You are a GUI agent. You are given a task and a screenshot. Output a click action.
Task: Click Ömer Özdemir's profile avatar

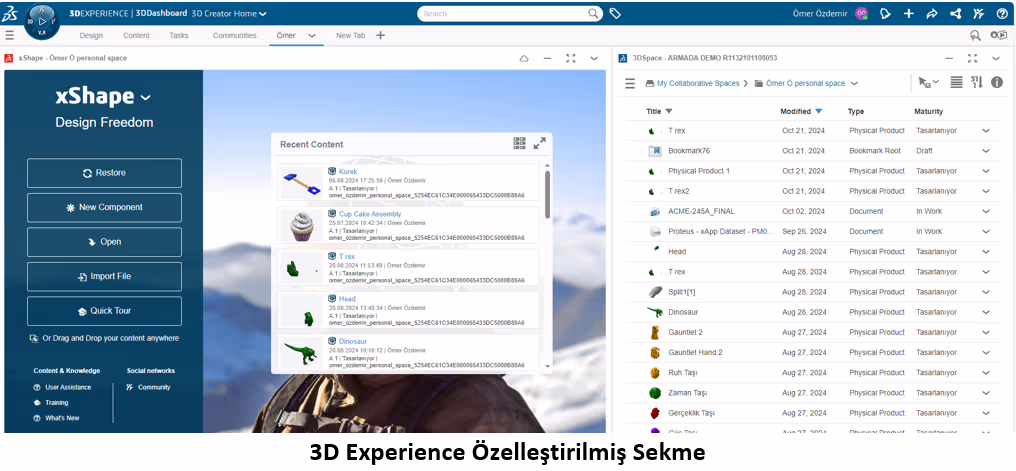coord(861,14)
